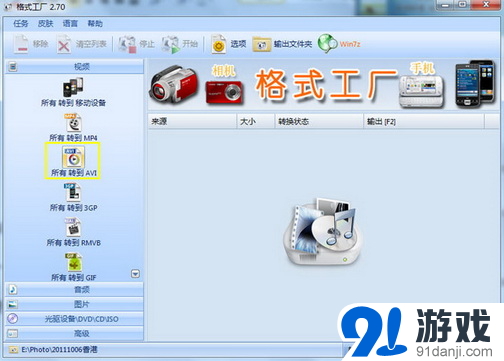
Task: Open the 任务 menu
Action: point(20,24)
